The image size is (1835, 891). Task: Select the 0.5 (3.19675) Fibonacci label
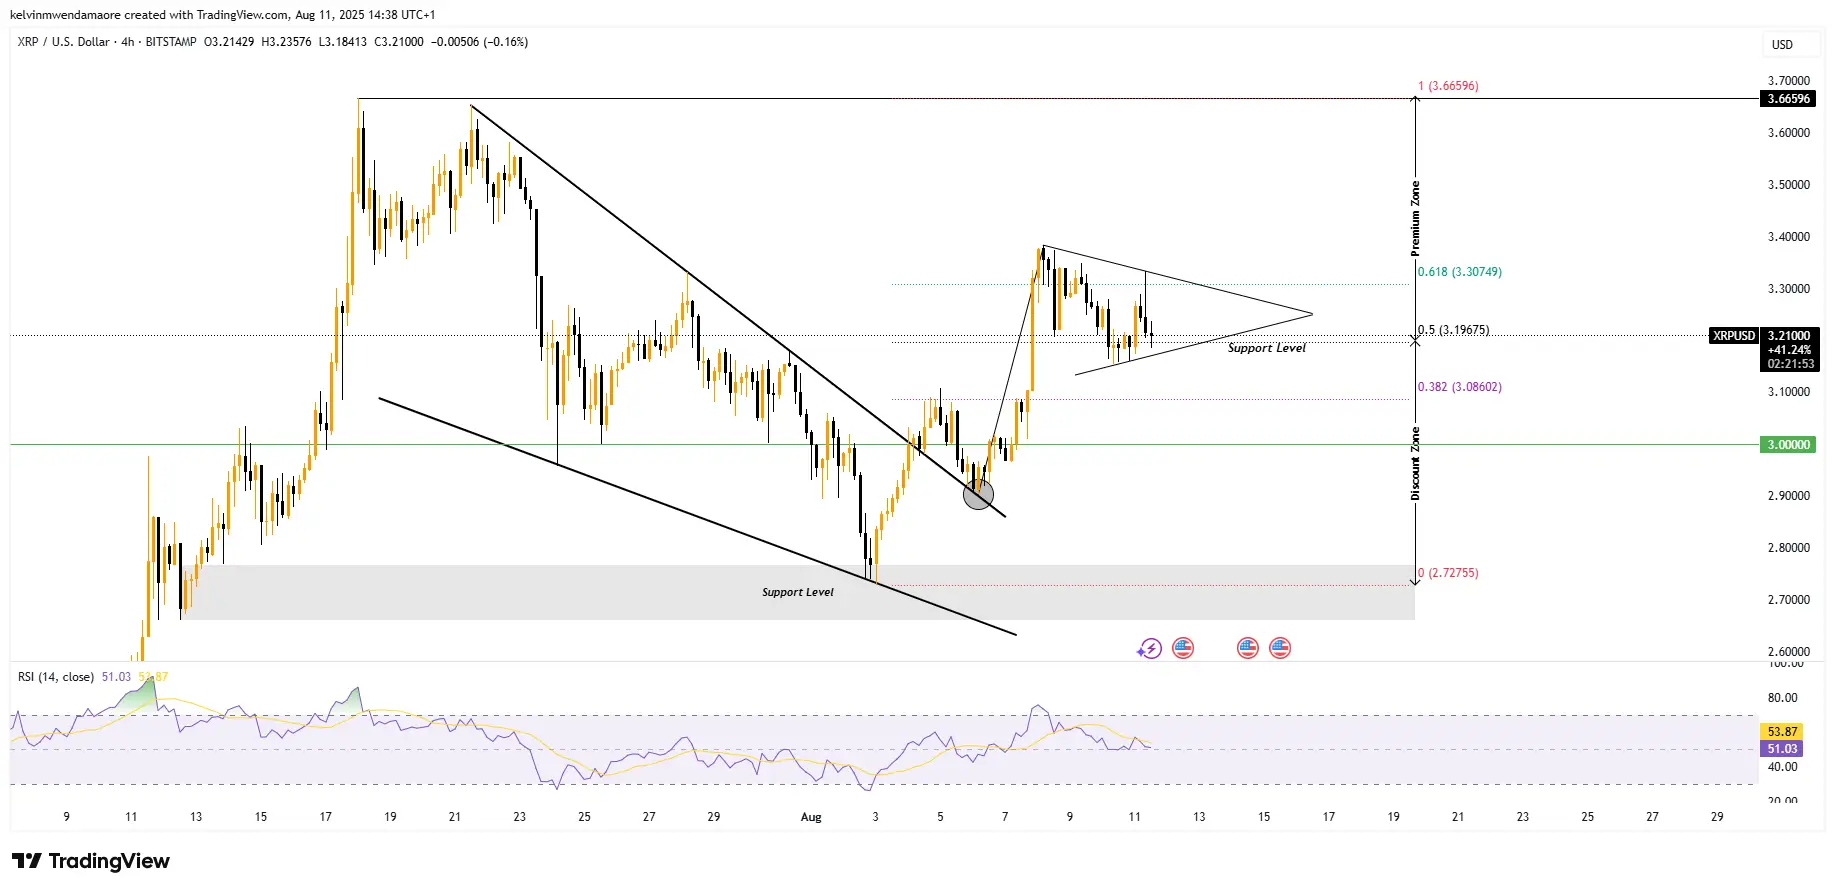coord(1453,330)
